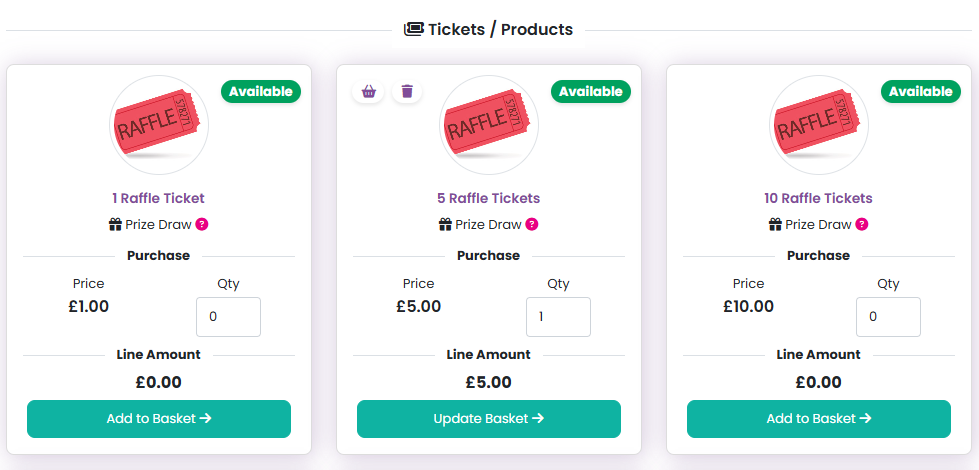Click the raffle ticket image for 1 Raffle Ticket
Image resolution: width=979 pixels, height=470 pixels.
tap(159, 125)
